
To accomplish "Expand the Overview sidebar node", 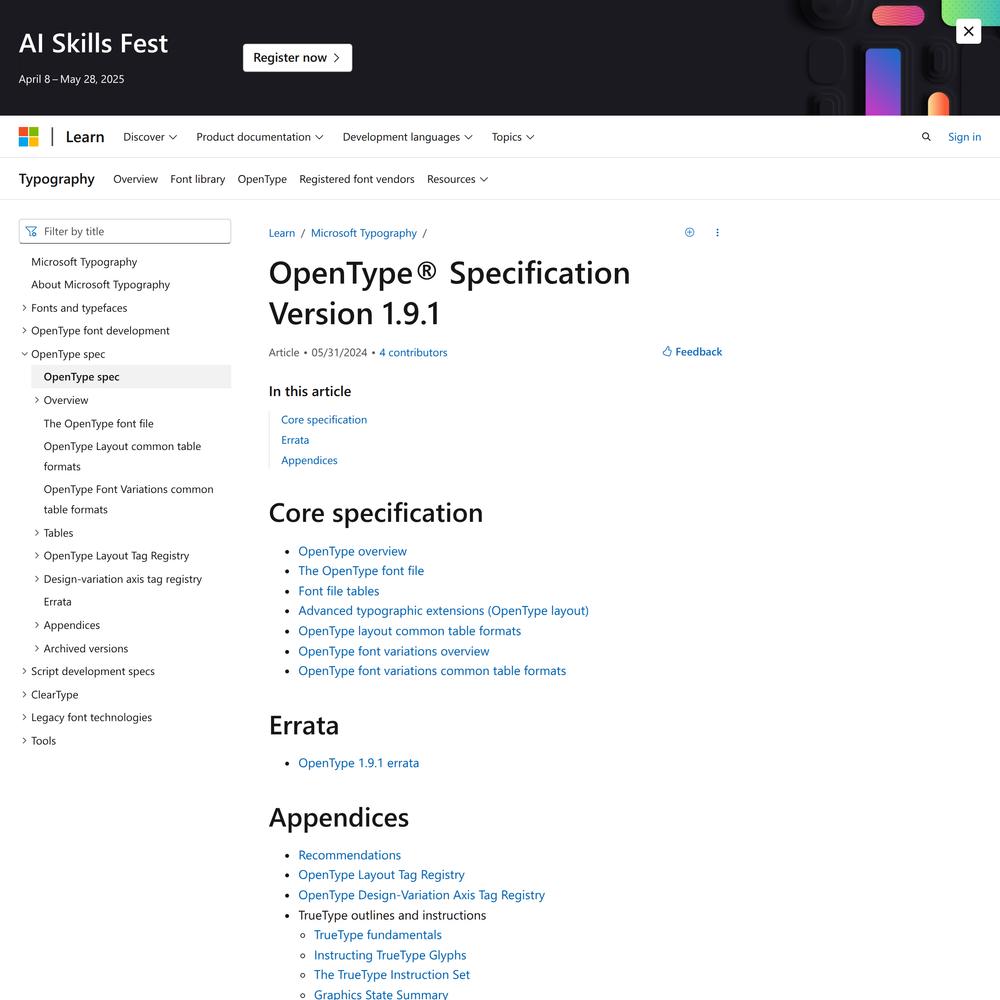I will pyautogui.click(x=36, y=400).
